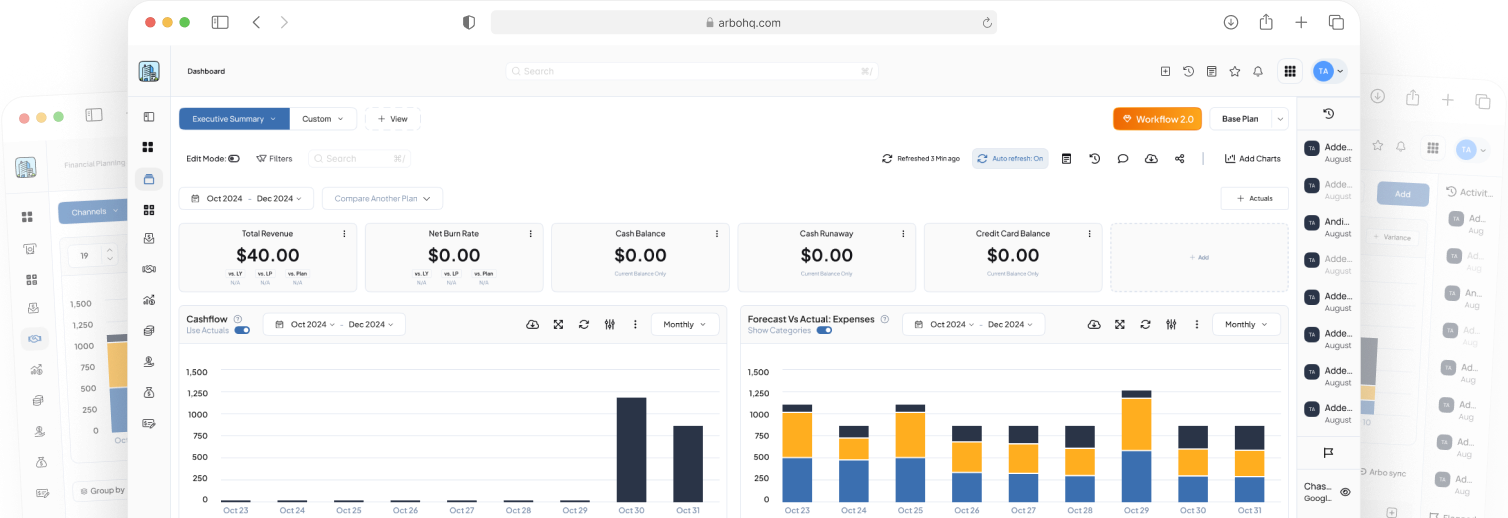Viewport: 1508px width, 518px height.
Task: Click the Safari address bar arbohq.com
Action: [x=743, y=22]
